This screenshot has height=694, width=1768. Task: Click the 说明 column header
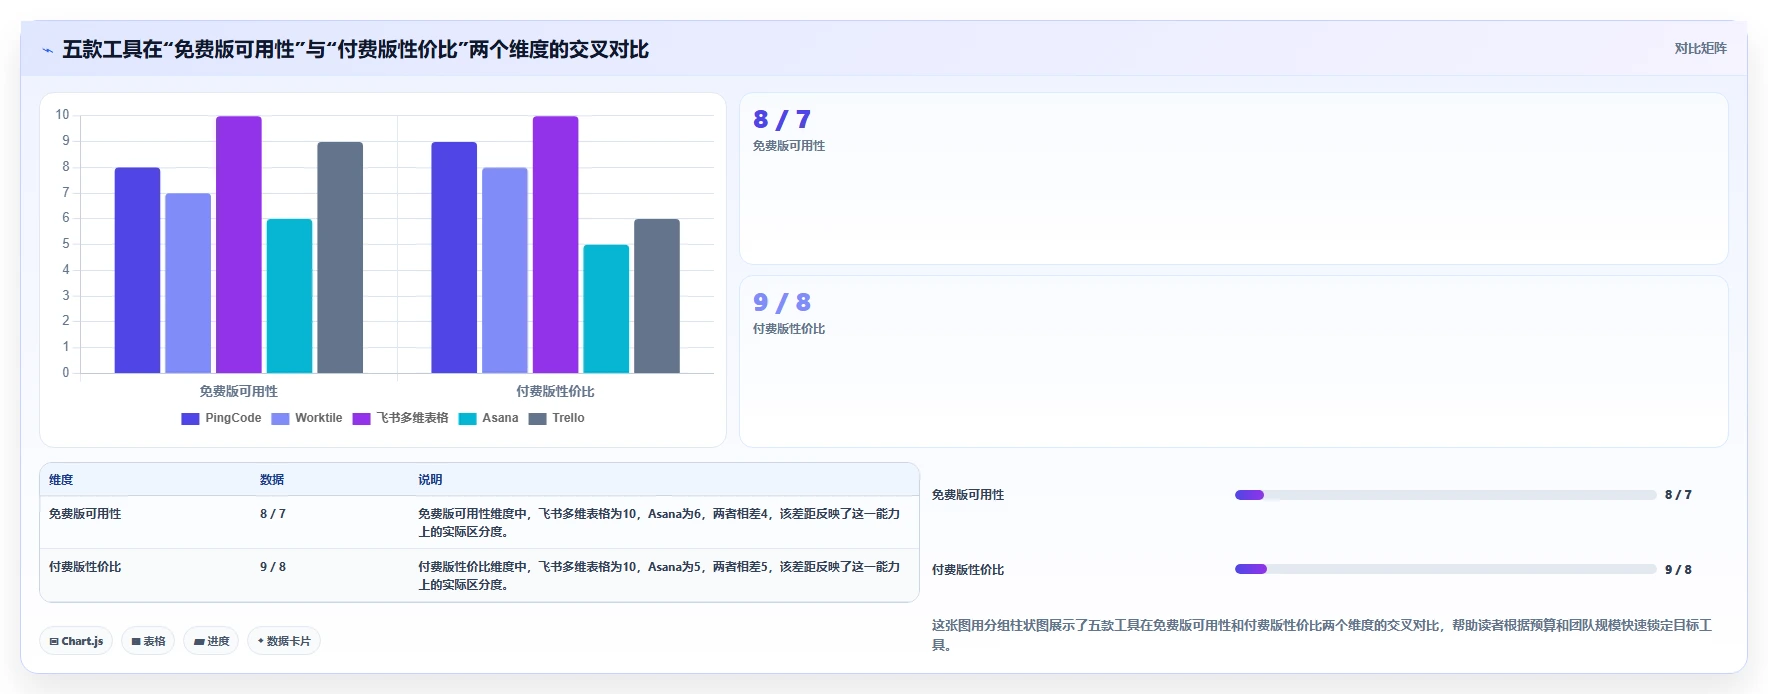[430, 480]
